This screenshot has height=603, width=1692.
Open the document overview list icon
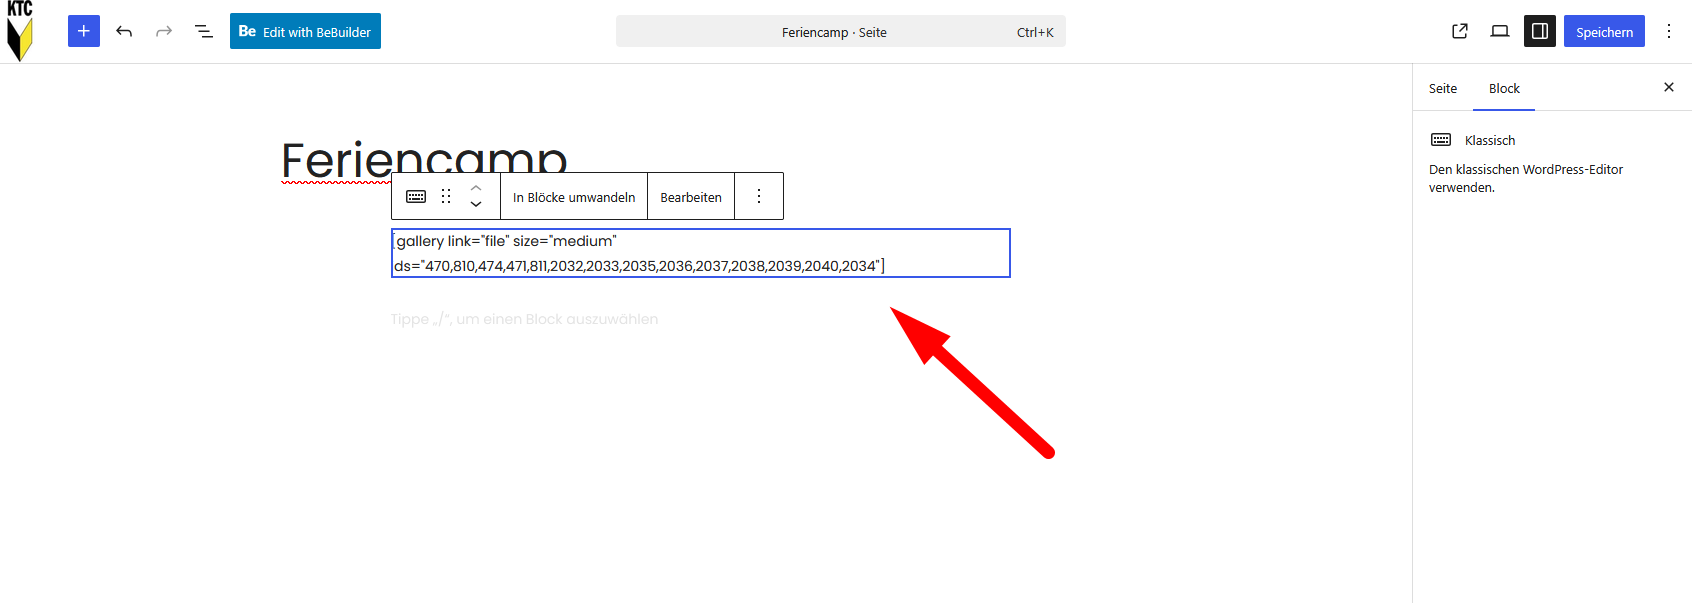204,31
